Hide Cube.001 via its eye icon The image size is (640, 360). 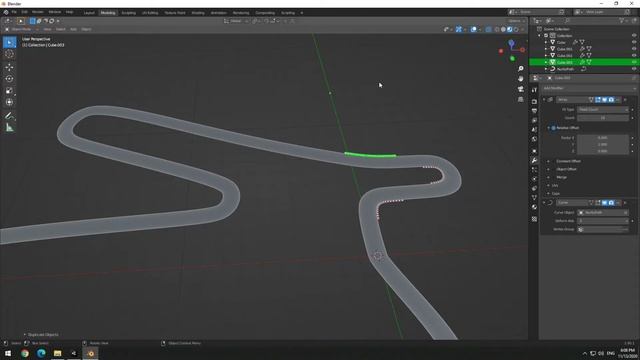point(634,49)
